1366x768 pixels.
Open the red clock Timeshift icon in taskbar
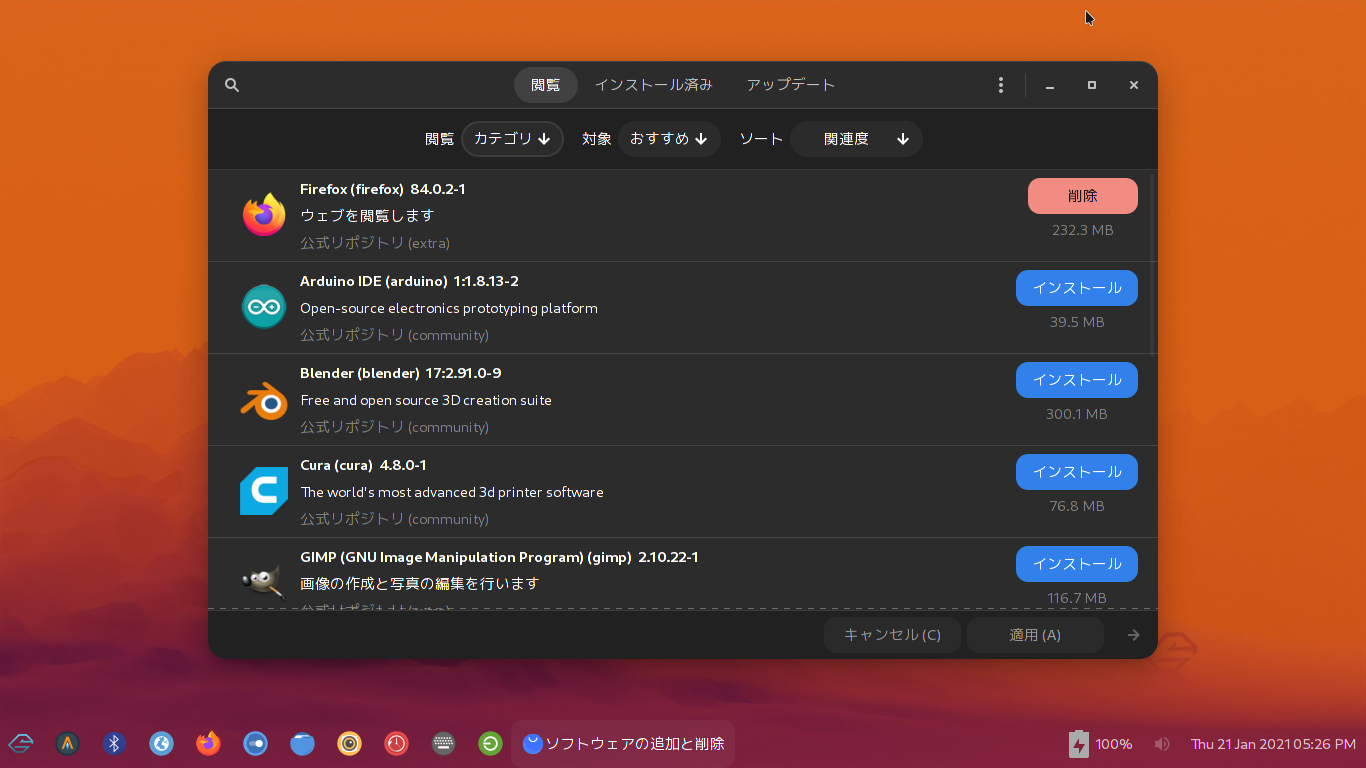pos(396,743)
